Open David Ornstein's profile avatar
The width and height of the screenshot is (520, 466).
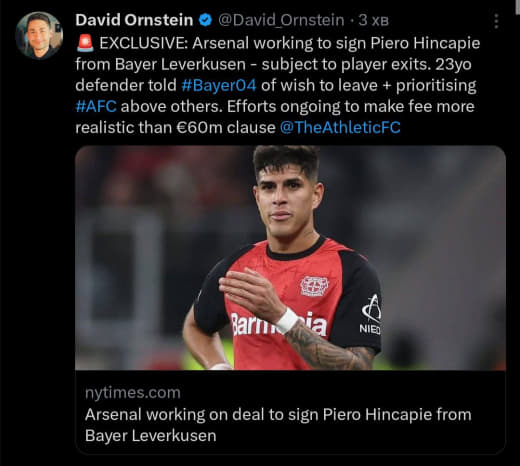coord(39,35)
